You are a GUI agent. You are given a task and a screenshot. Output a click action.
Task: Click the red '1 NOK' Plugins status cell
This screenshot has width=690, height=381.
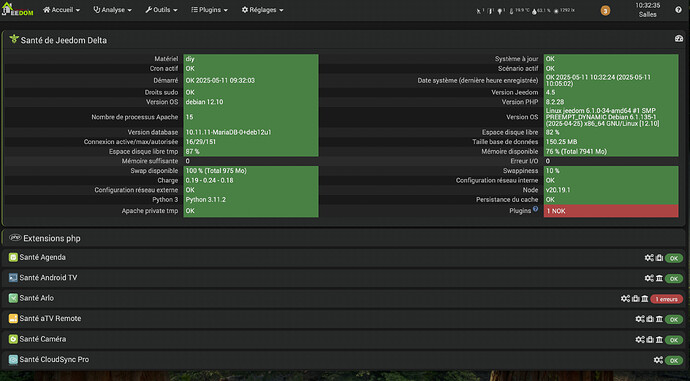click(x=611, y=211)
